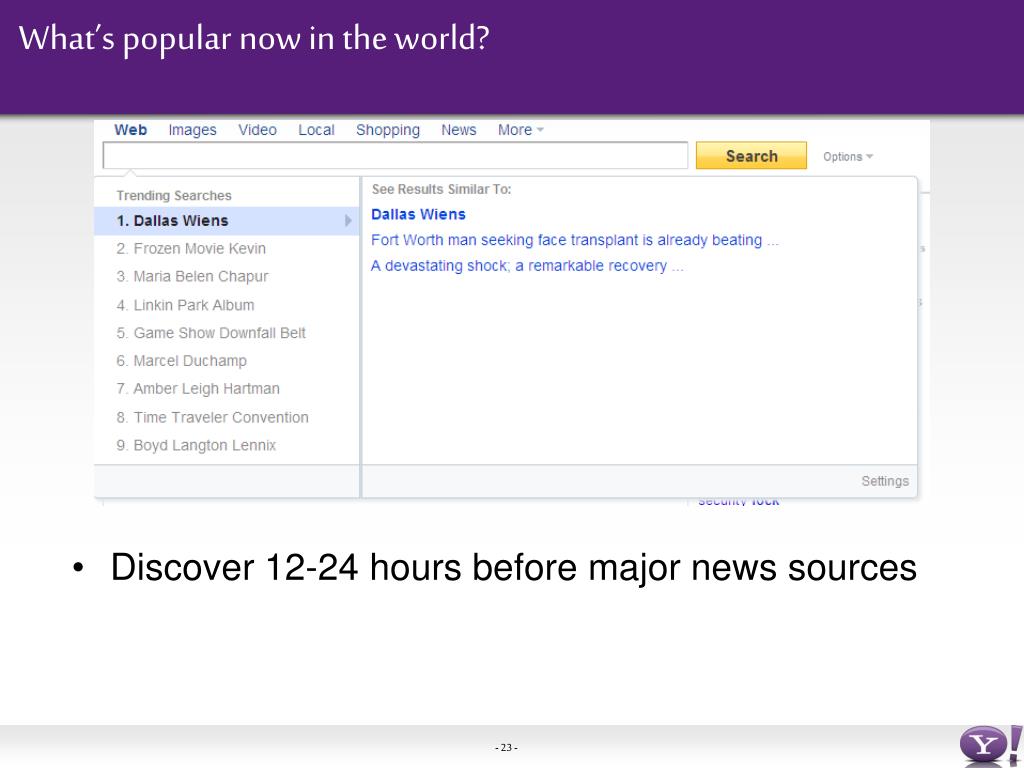Switch to the Local tab
1024x768 pixels.
click(x=316, y=130)
